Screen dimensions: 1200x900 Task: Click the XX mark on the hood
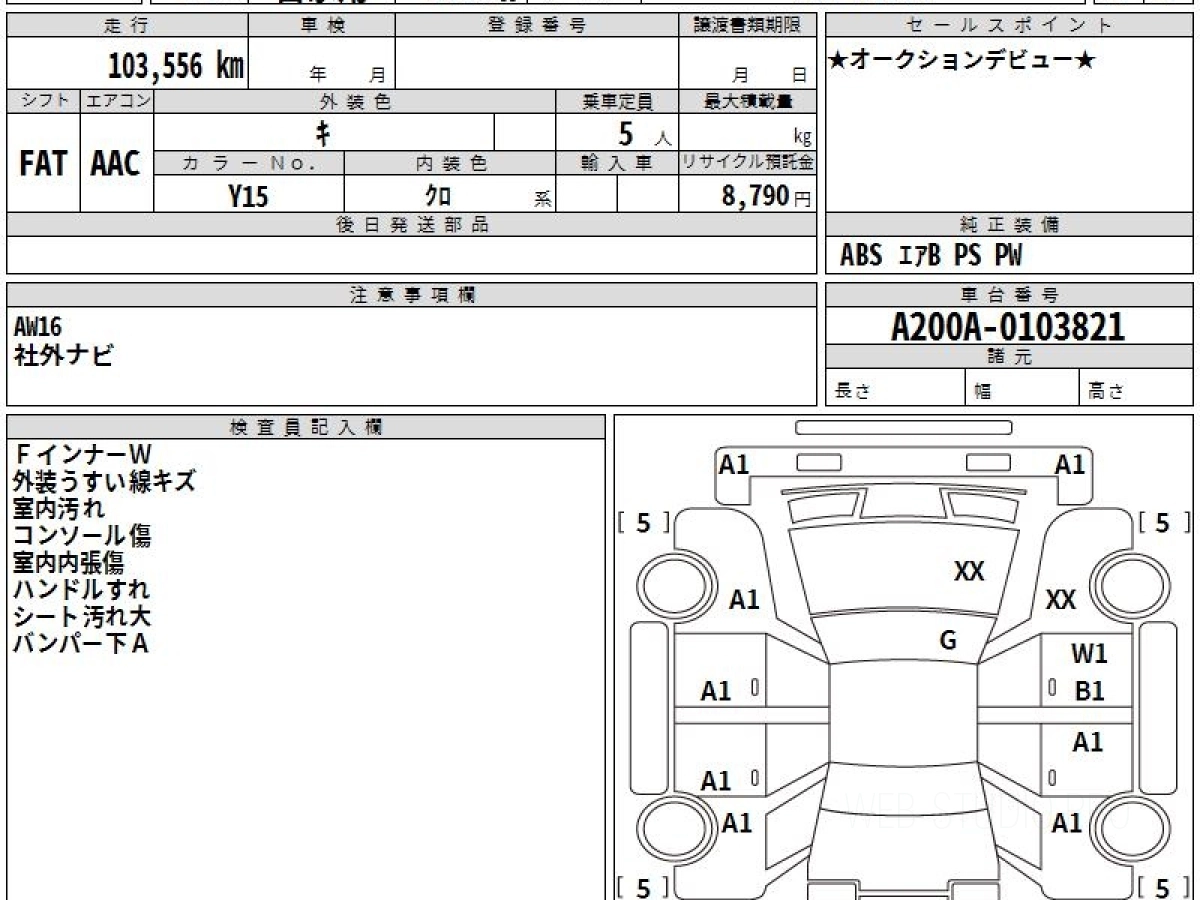pos(969,572)
